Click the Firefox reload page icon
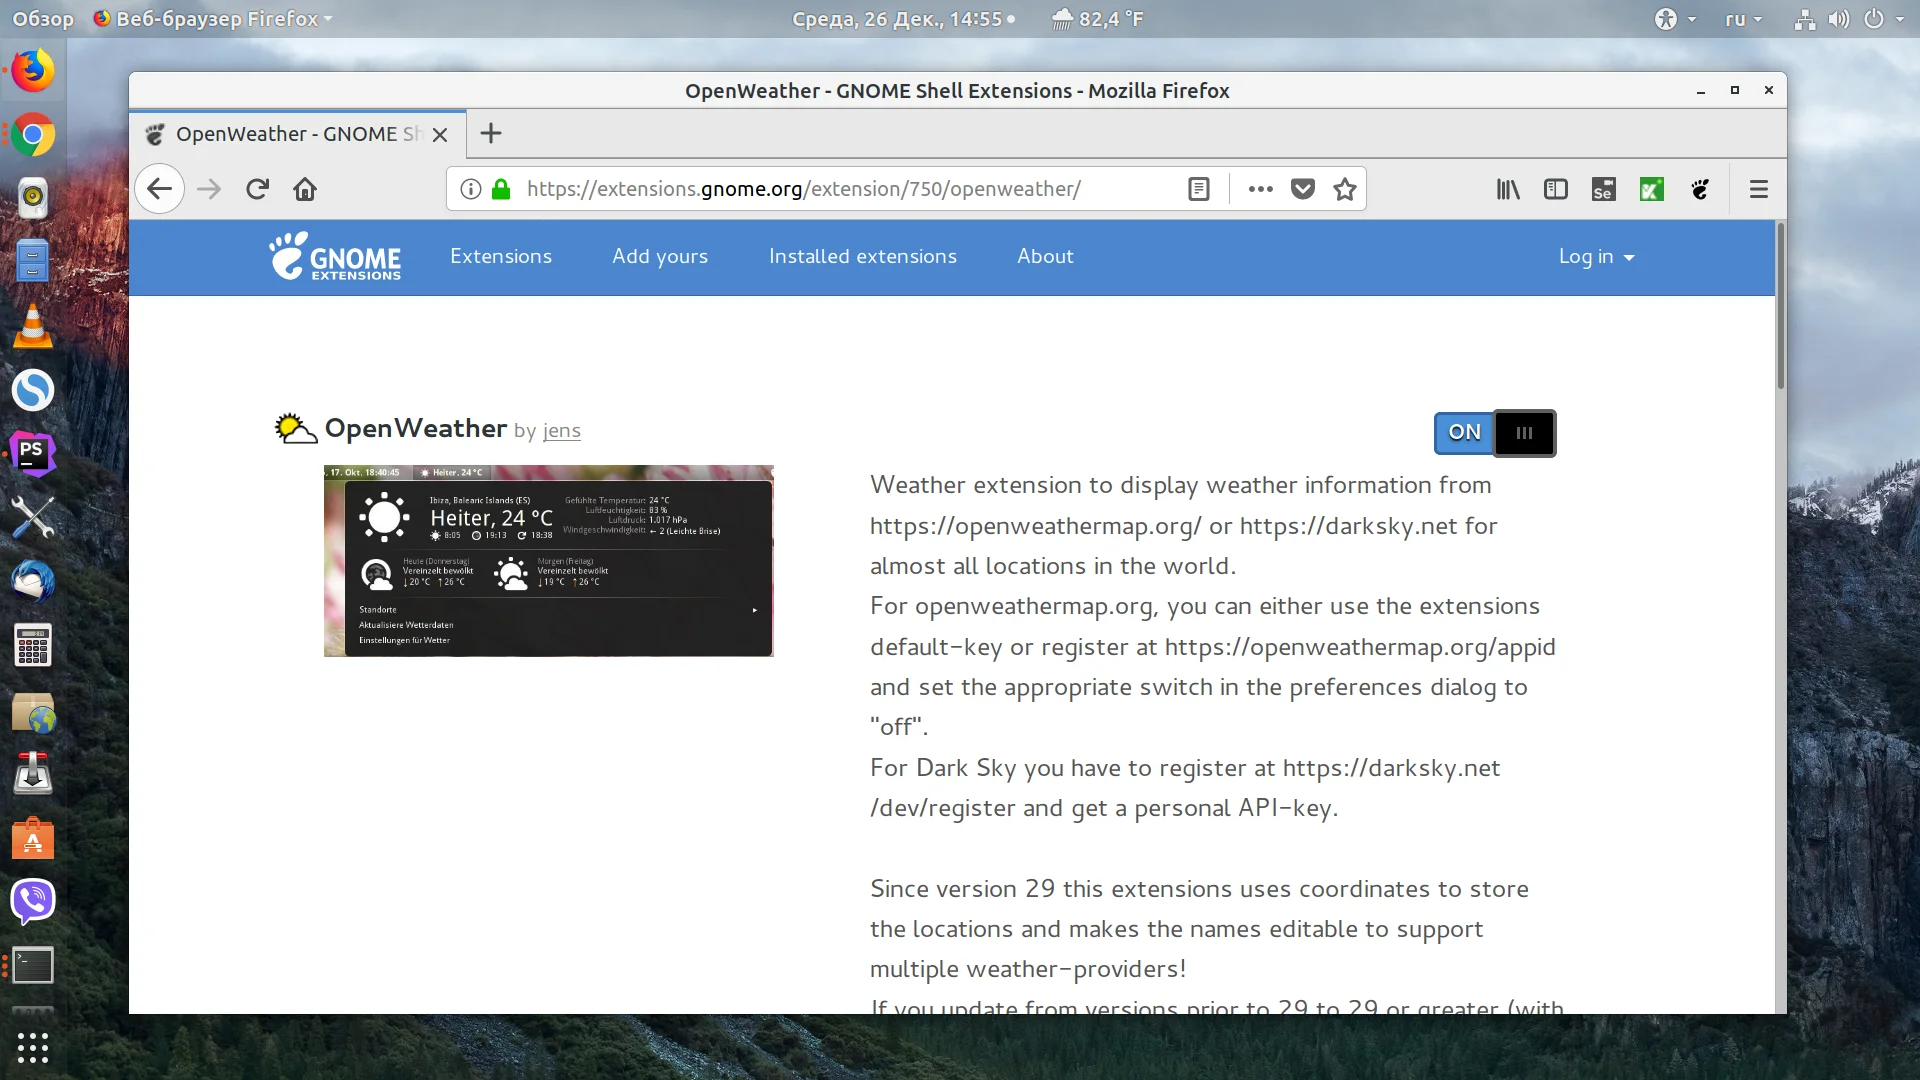 [x=257, y=189]
